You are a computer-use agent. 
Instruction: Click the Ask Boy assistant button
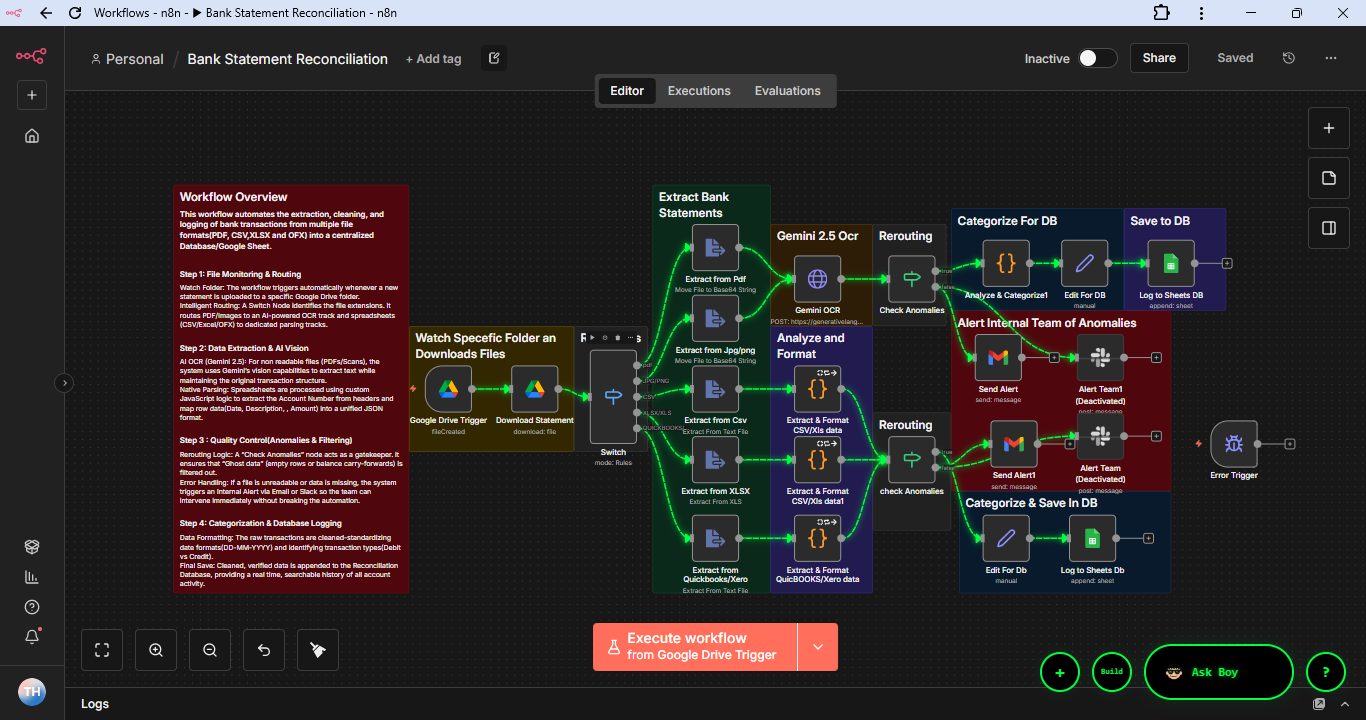1218,672
